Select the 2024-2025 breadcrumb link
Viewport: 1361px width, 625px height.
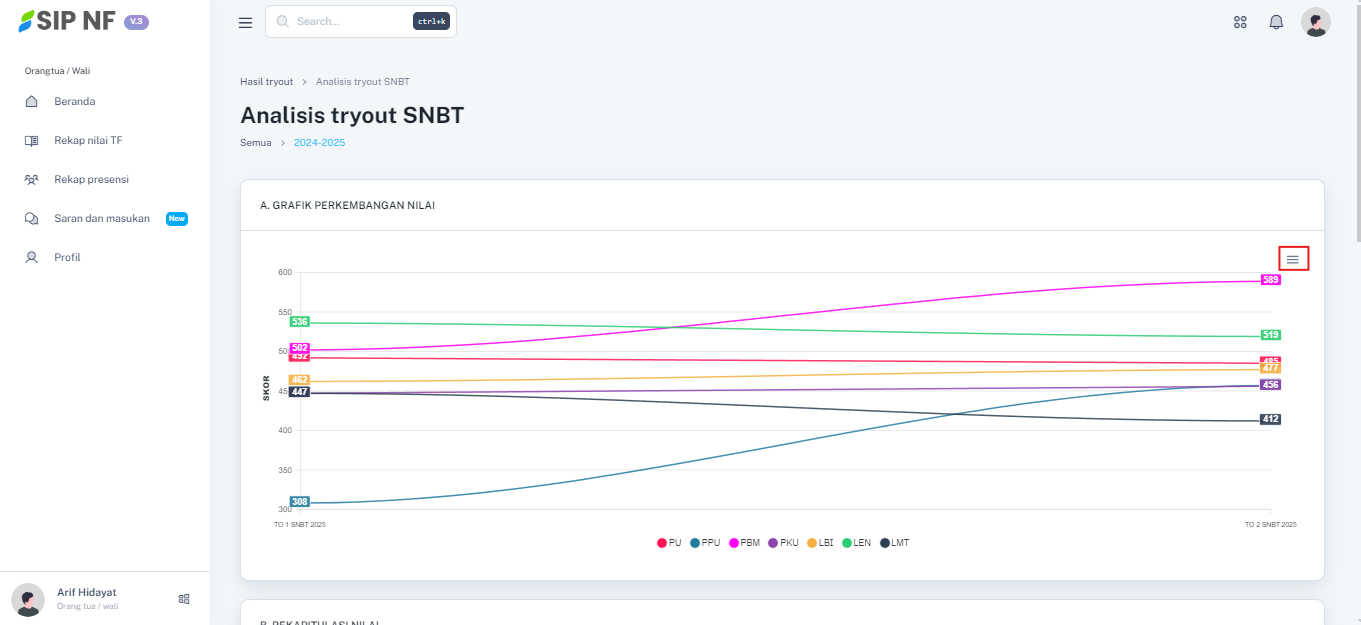click(x=319, y=143)
